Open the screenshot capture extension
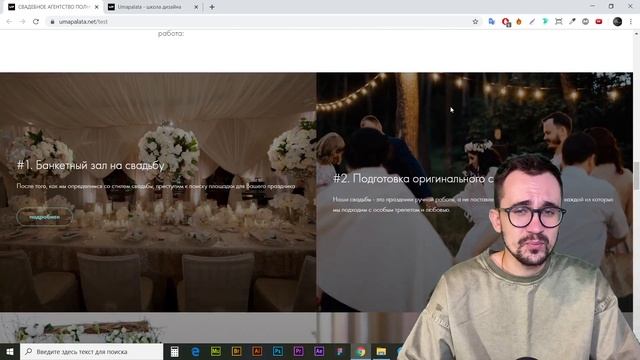 pos(559,22)
